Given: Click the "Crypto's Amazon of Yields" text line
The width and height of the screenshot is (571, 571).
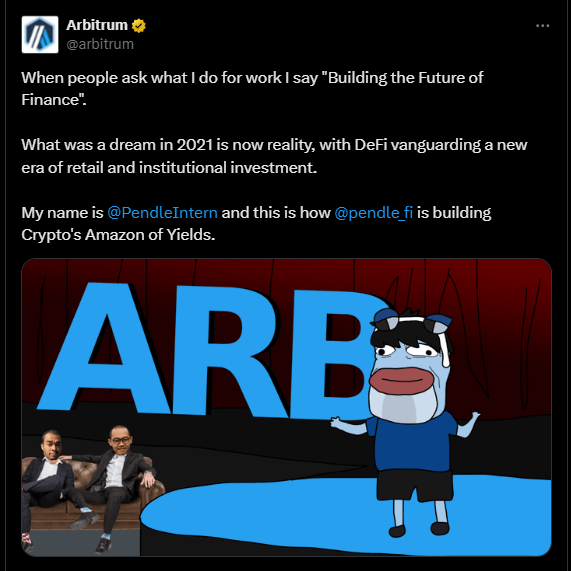Looking at the screenshot, I should (118, 235).
